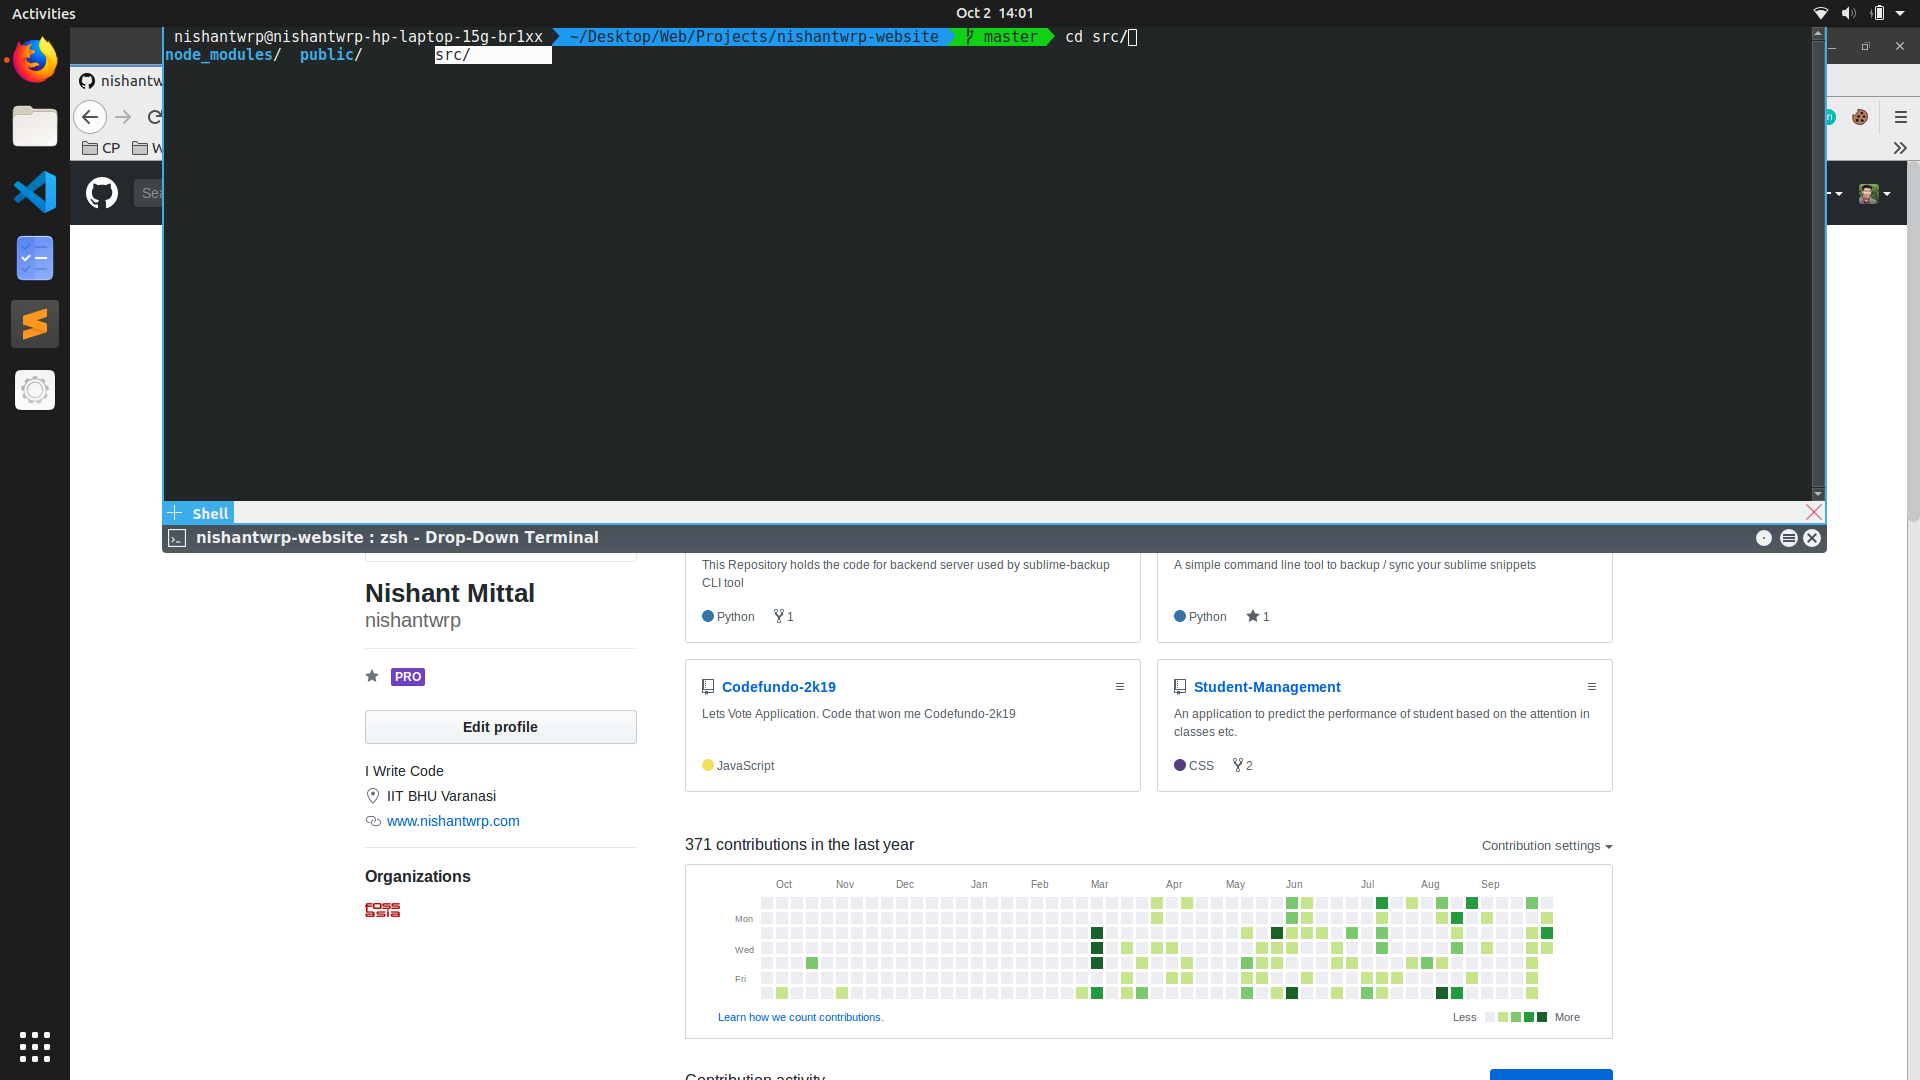Image resolution: width=1920 pixels, height=1080 pixels.
Task: Open www.nishantwrp.com link
Action: 453,821
